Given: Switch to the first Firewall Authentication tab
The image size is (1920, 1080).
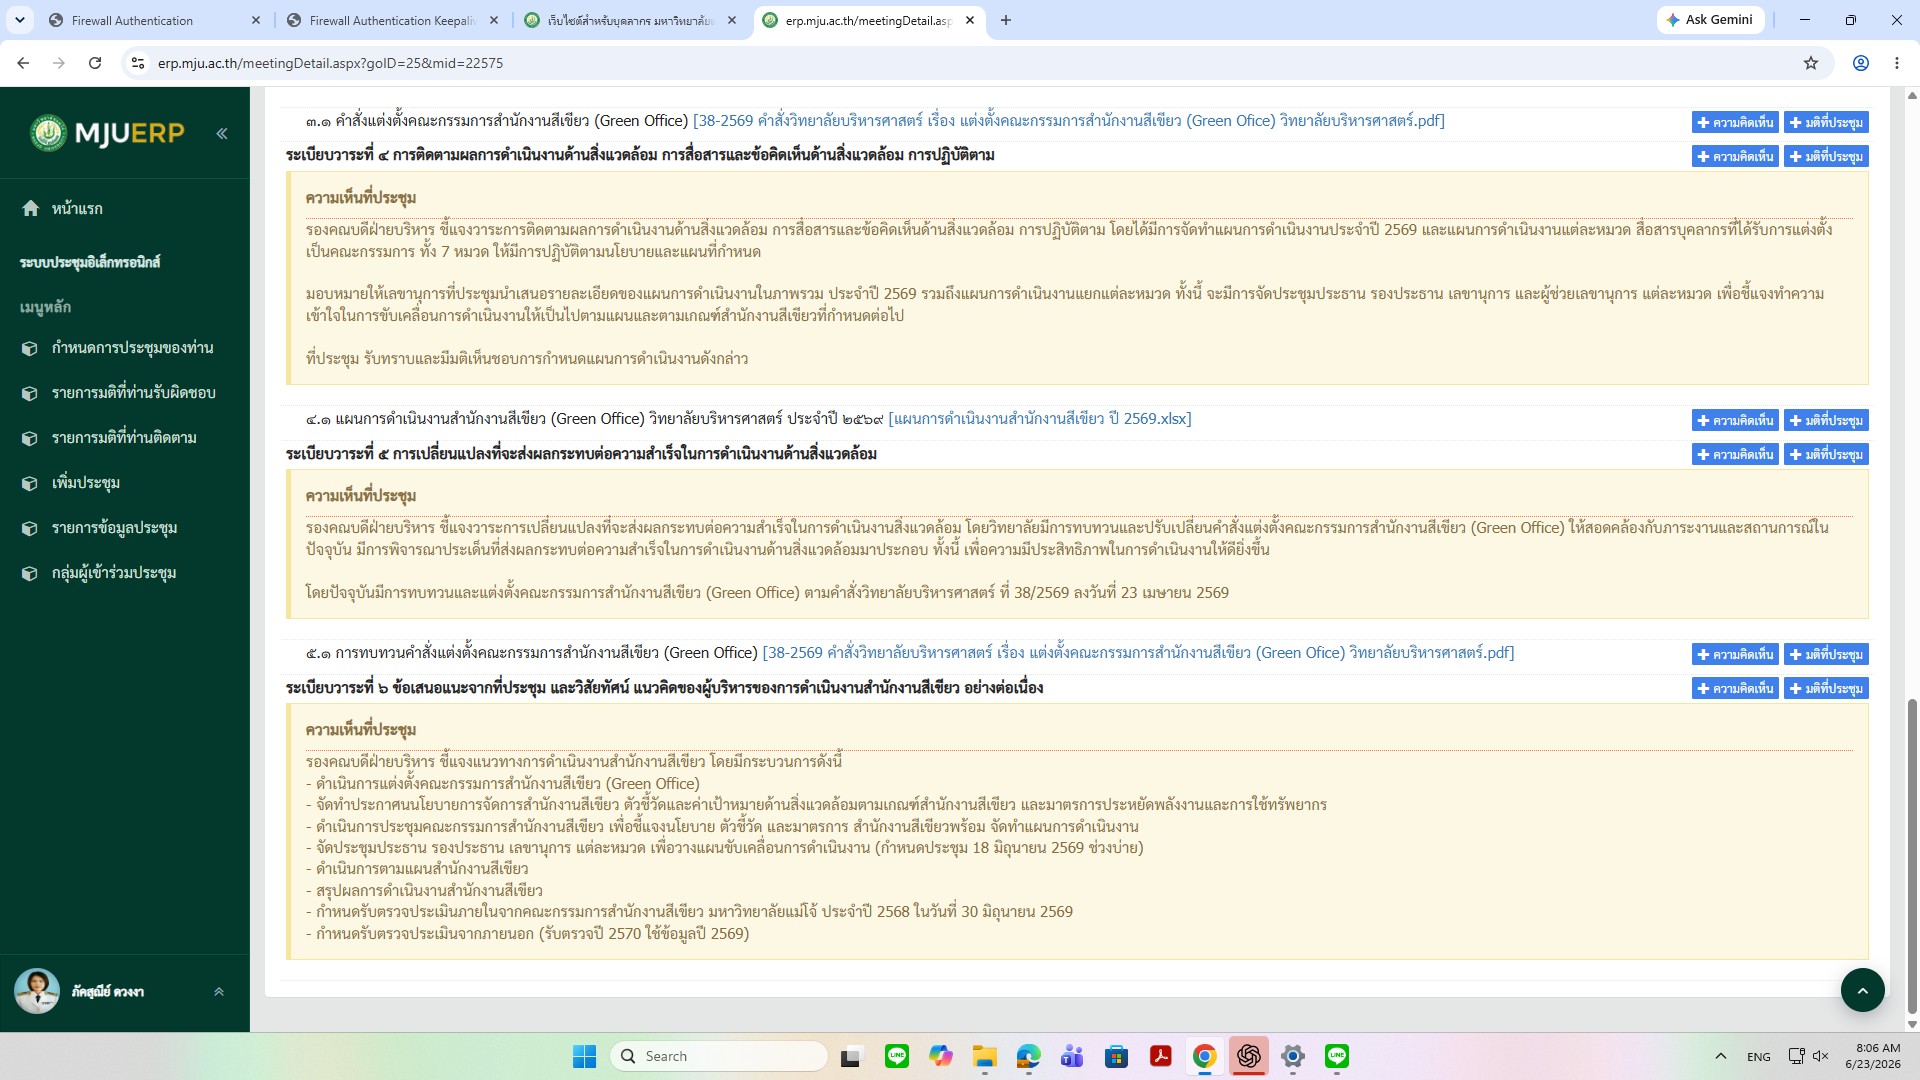Looking at the screenshot, I should (x=154, y=20).
